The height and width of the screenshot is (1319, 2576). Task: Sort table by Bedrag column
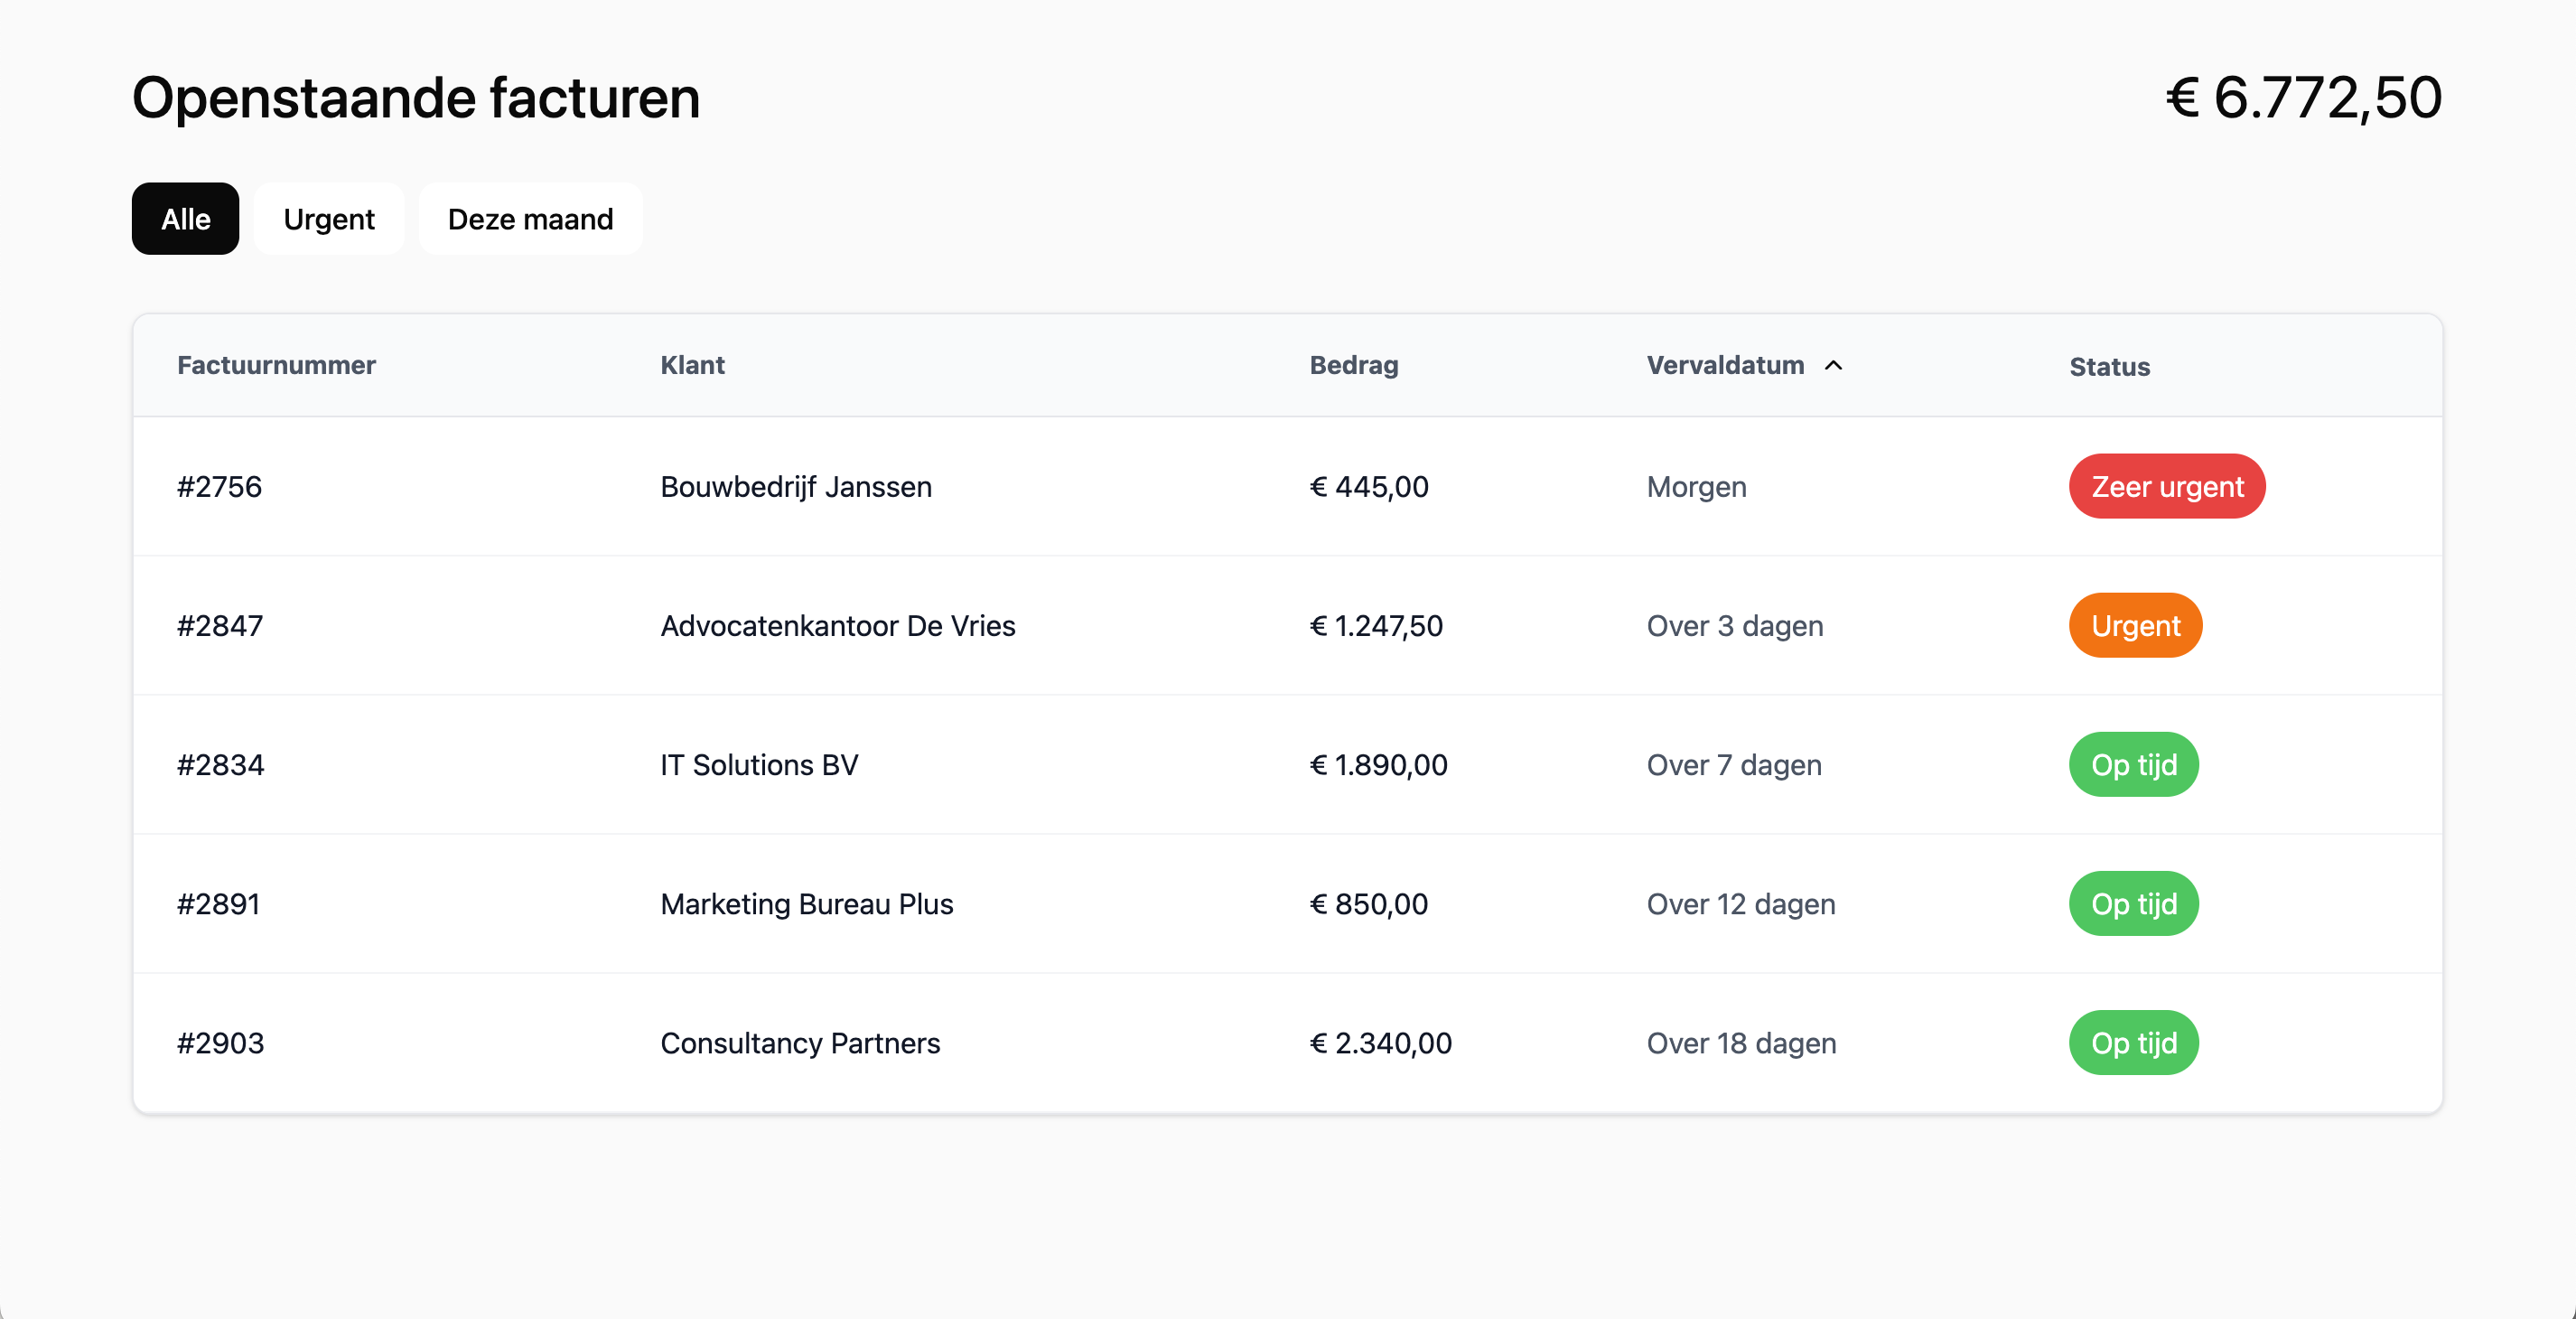click(1353, 365)
